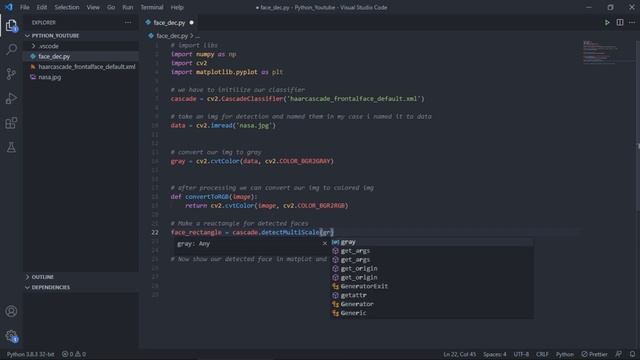Click the VS Code logo icon
The height and width of the screenshot is (360, 640).
(x=9, y=7)
